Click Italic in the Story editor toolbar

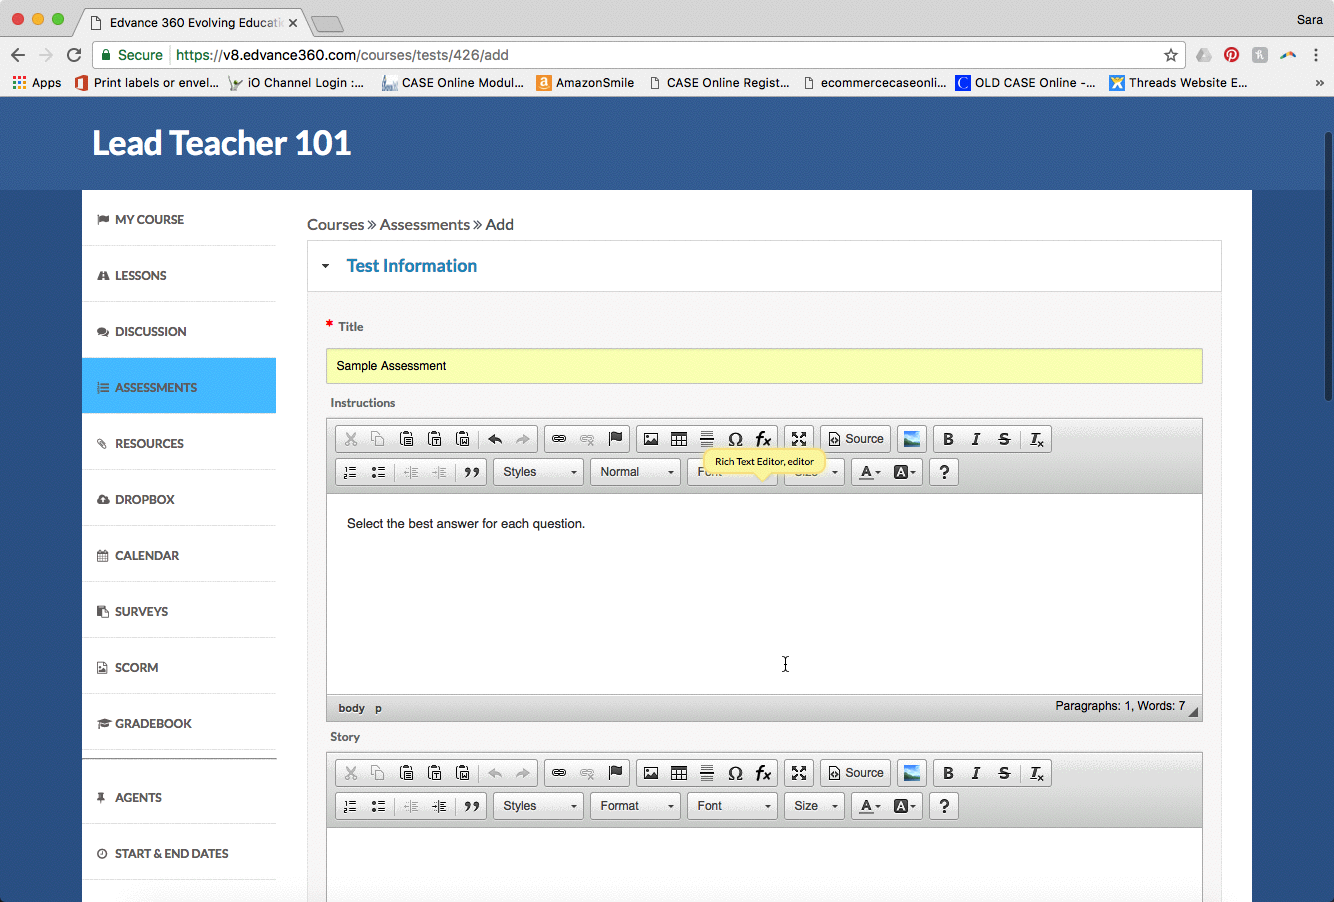[976, 773]
